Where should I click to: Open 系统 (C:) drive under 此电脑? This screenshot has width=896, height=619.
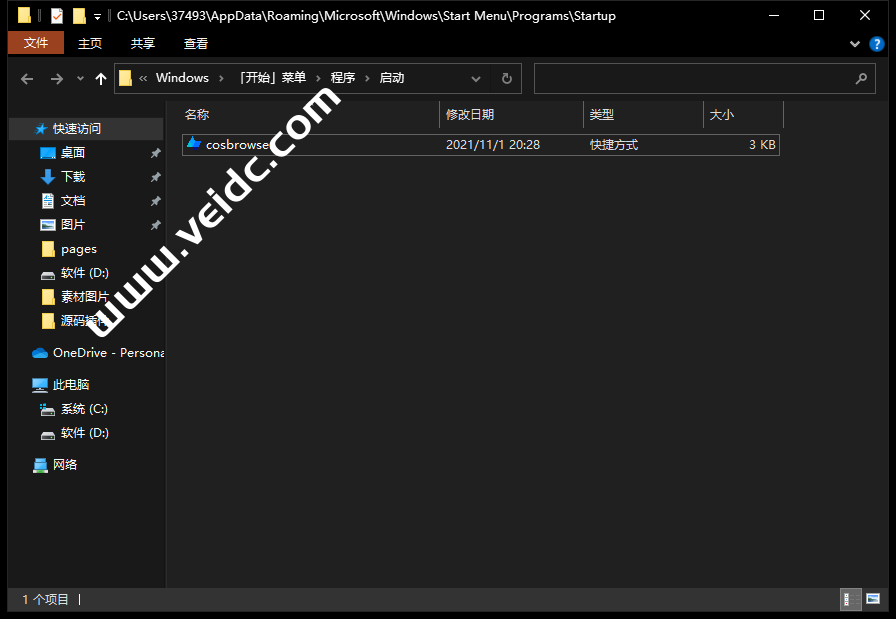[86, 409]
